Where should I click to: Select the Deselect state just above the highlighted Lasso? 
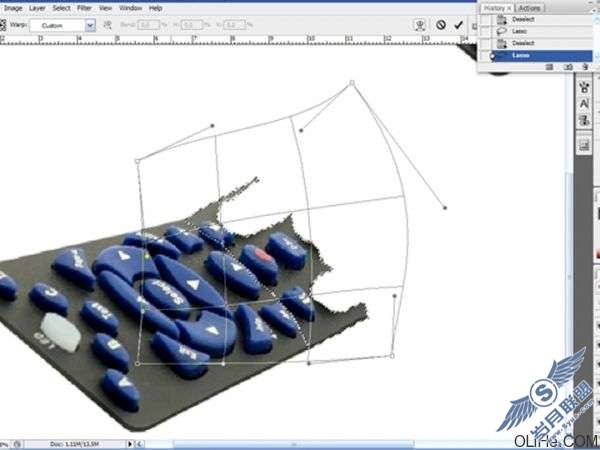coord(541,43)
